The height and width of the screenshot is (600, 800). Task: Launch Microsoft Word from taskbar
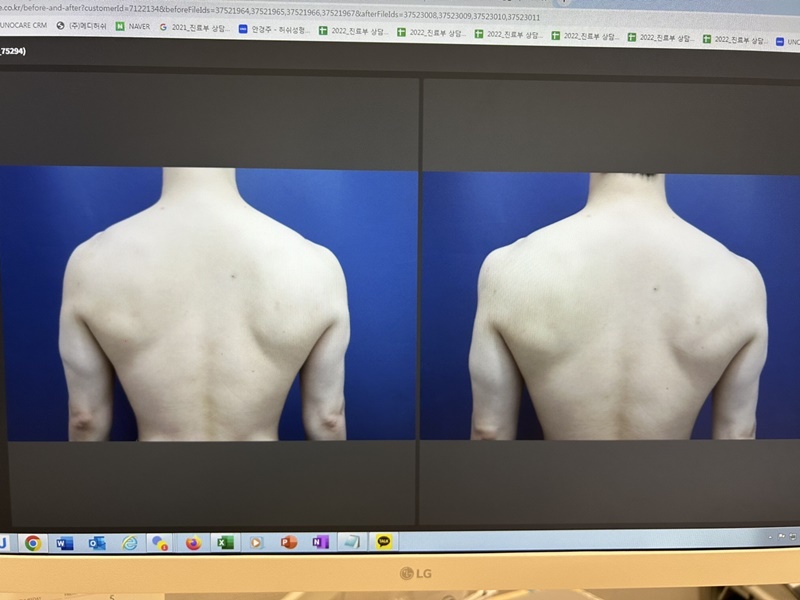[64, 543]
